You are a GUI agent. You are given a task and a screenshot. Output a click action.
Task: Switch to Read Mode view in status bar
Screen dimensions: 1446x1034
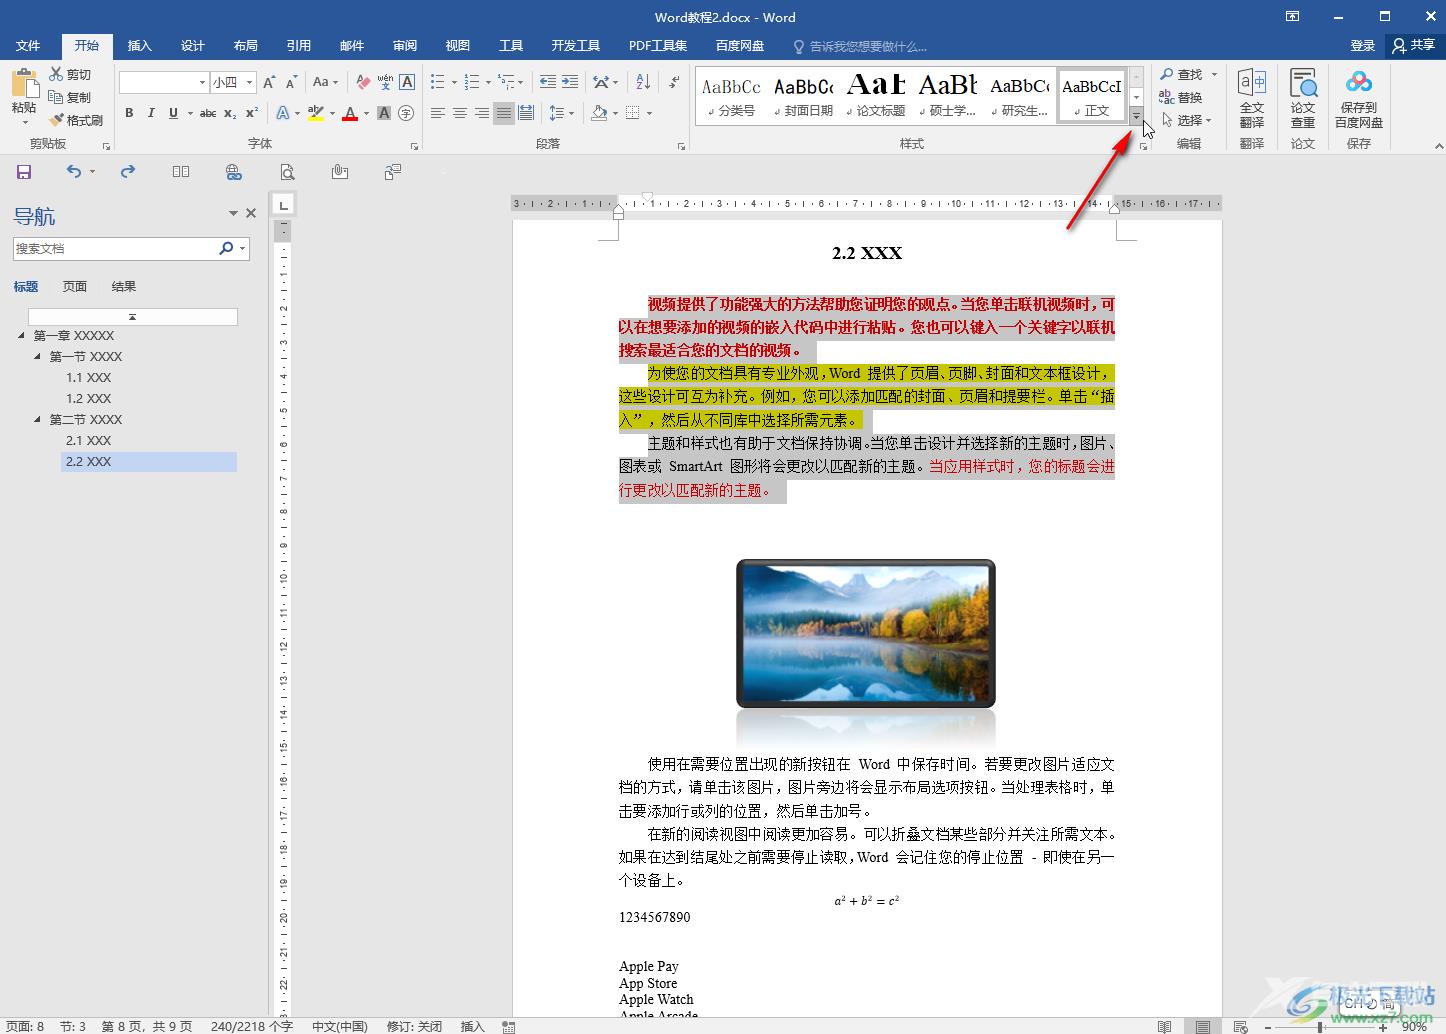[x=1164, y=1026]
